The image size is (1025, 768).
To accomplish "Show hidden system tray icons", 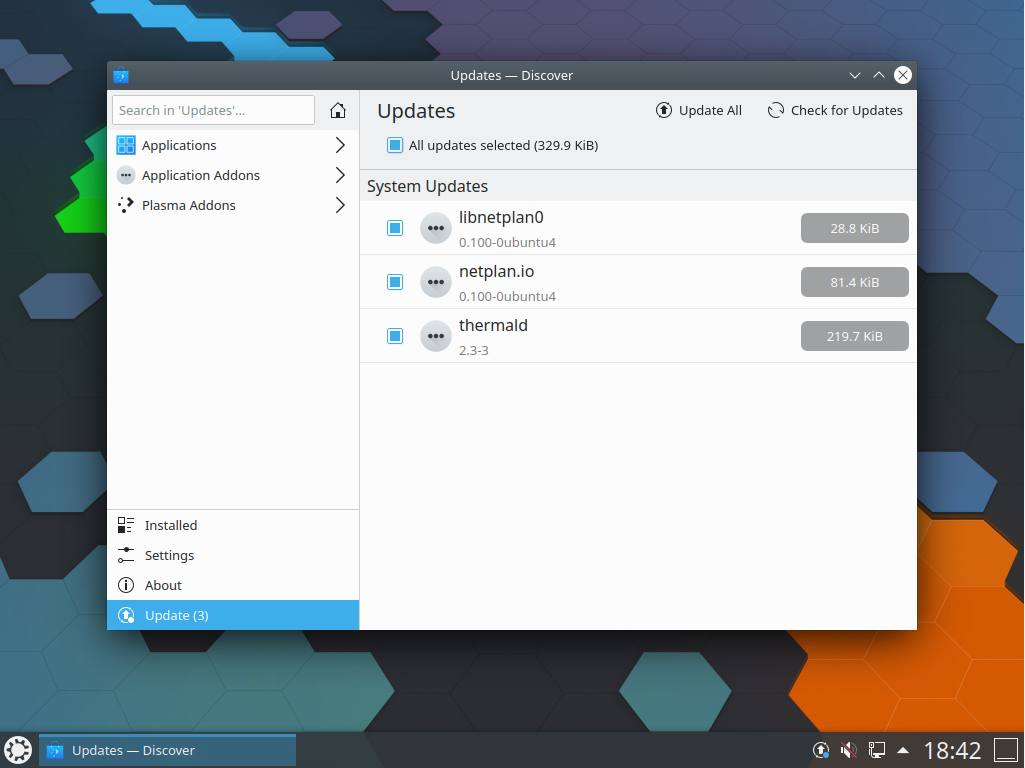I will pyautogui.click(x=903, y=750).
